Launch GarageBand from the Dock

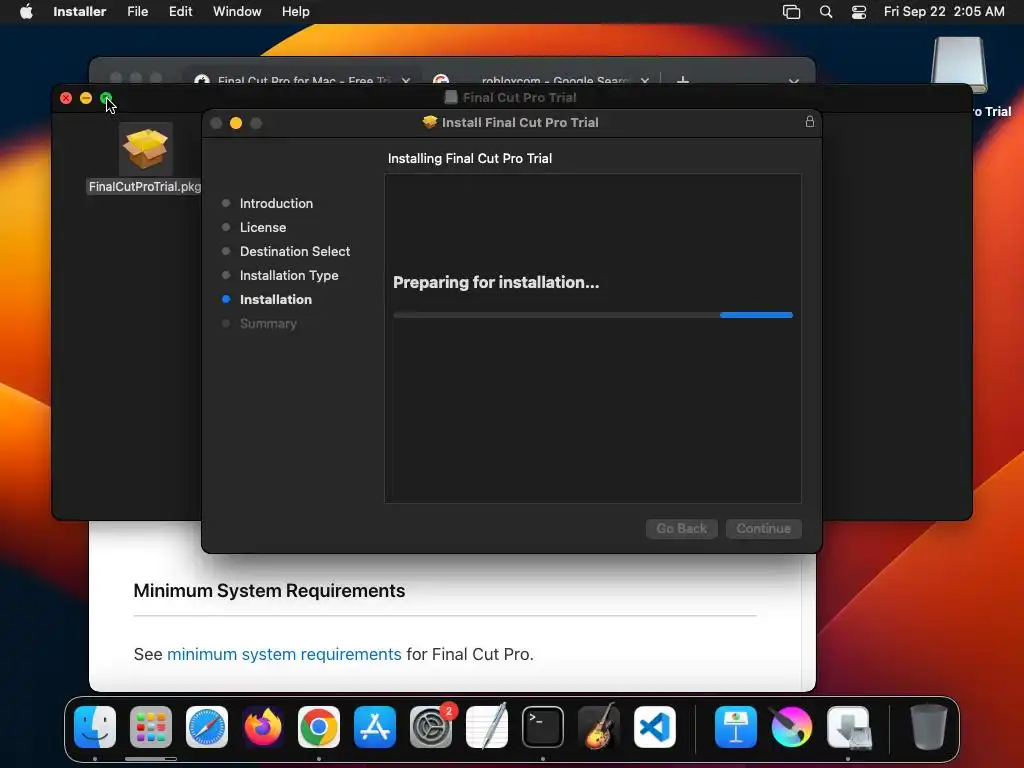599,727
